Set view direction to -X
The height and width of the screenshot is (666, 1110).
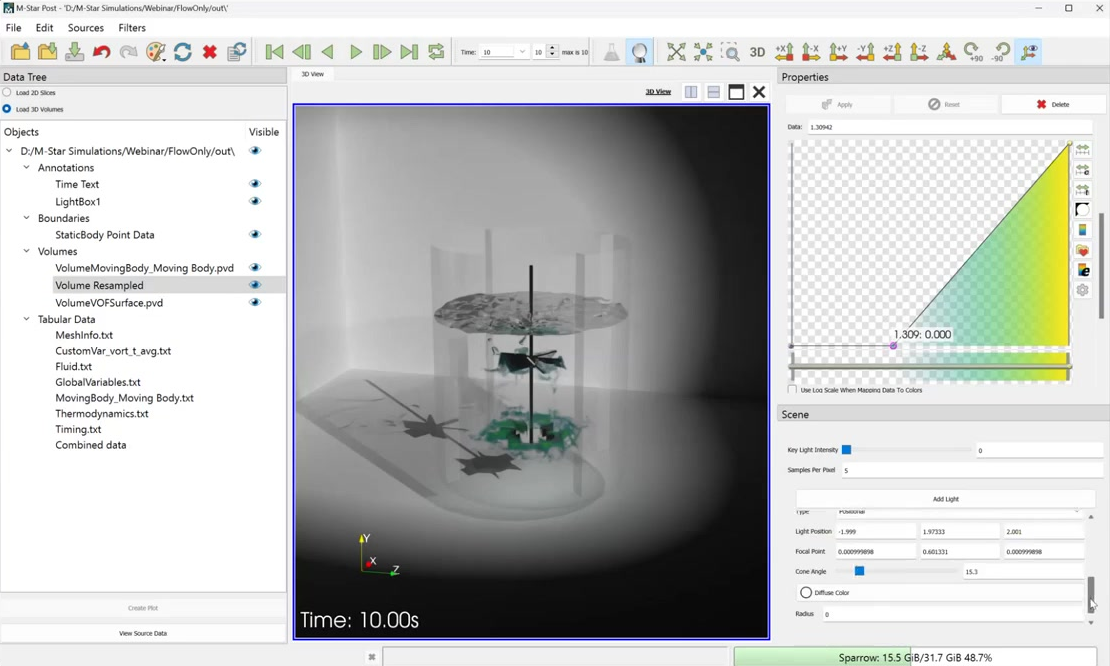(x=811, y=52)
